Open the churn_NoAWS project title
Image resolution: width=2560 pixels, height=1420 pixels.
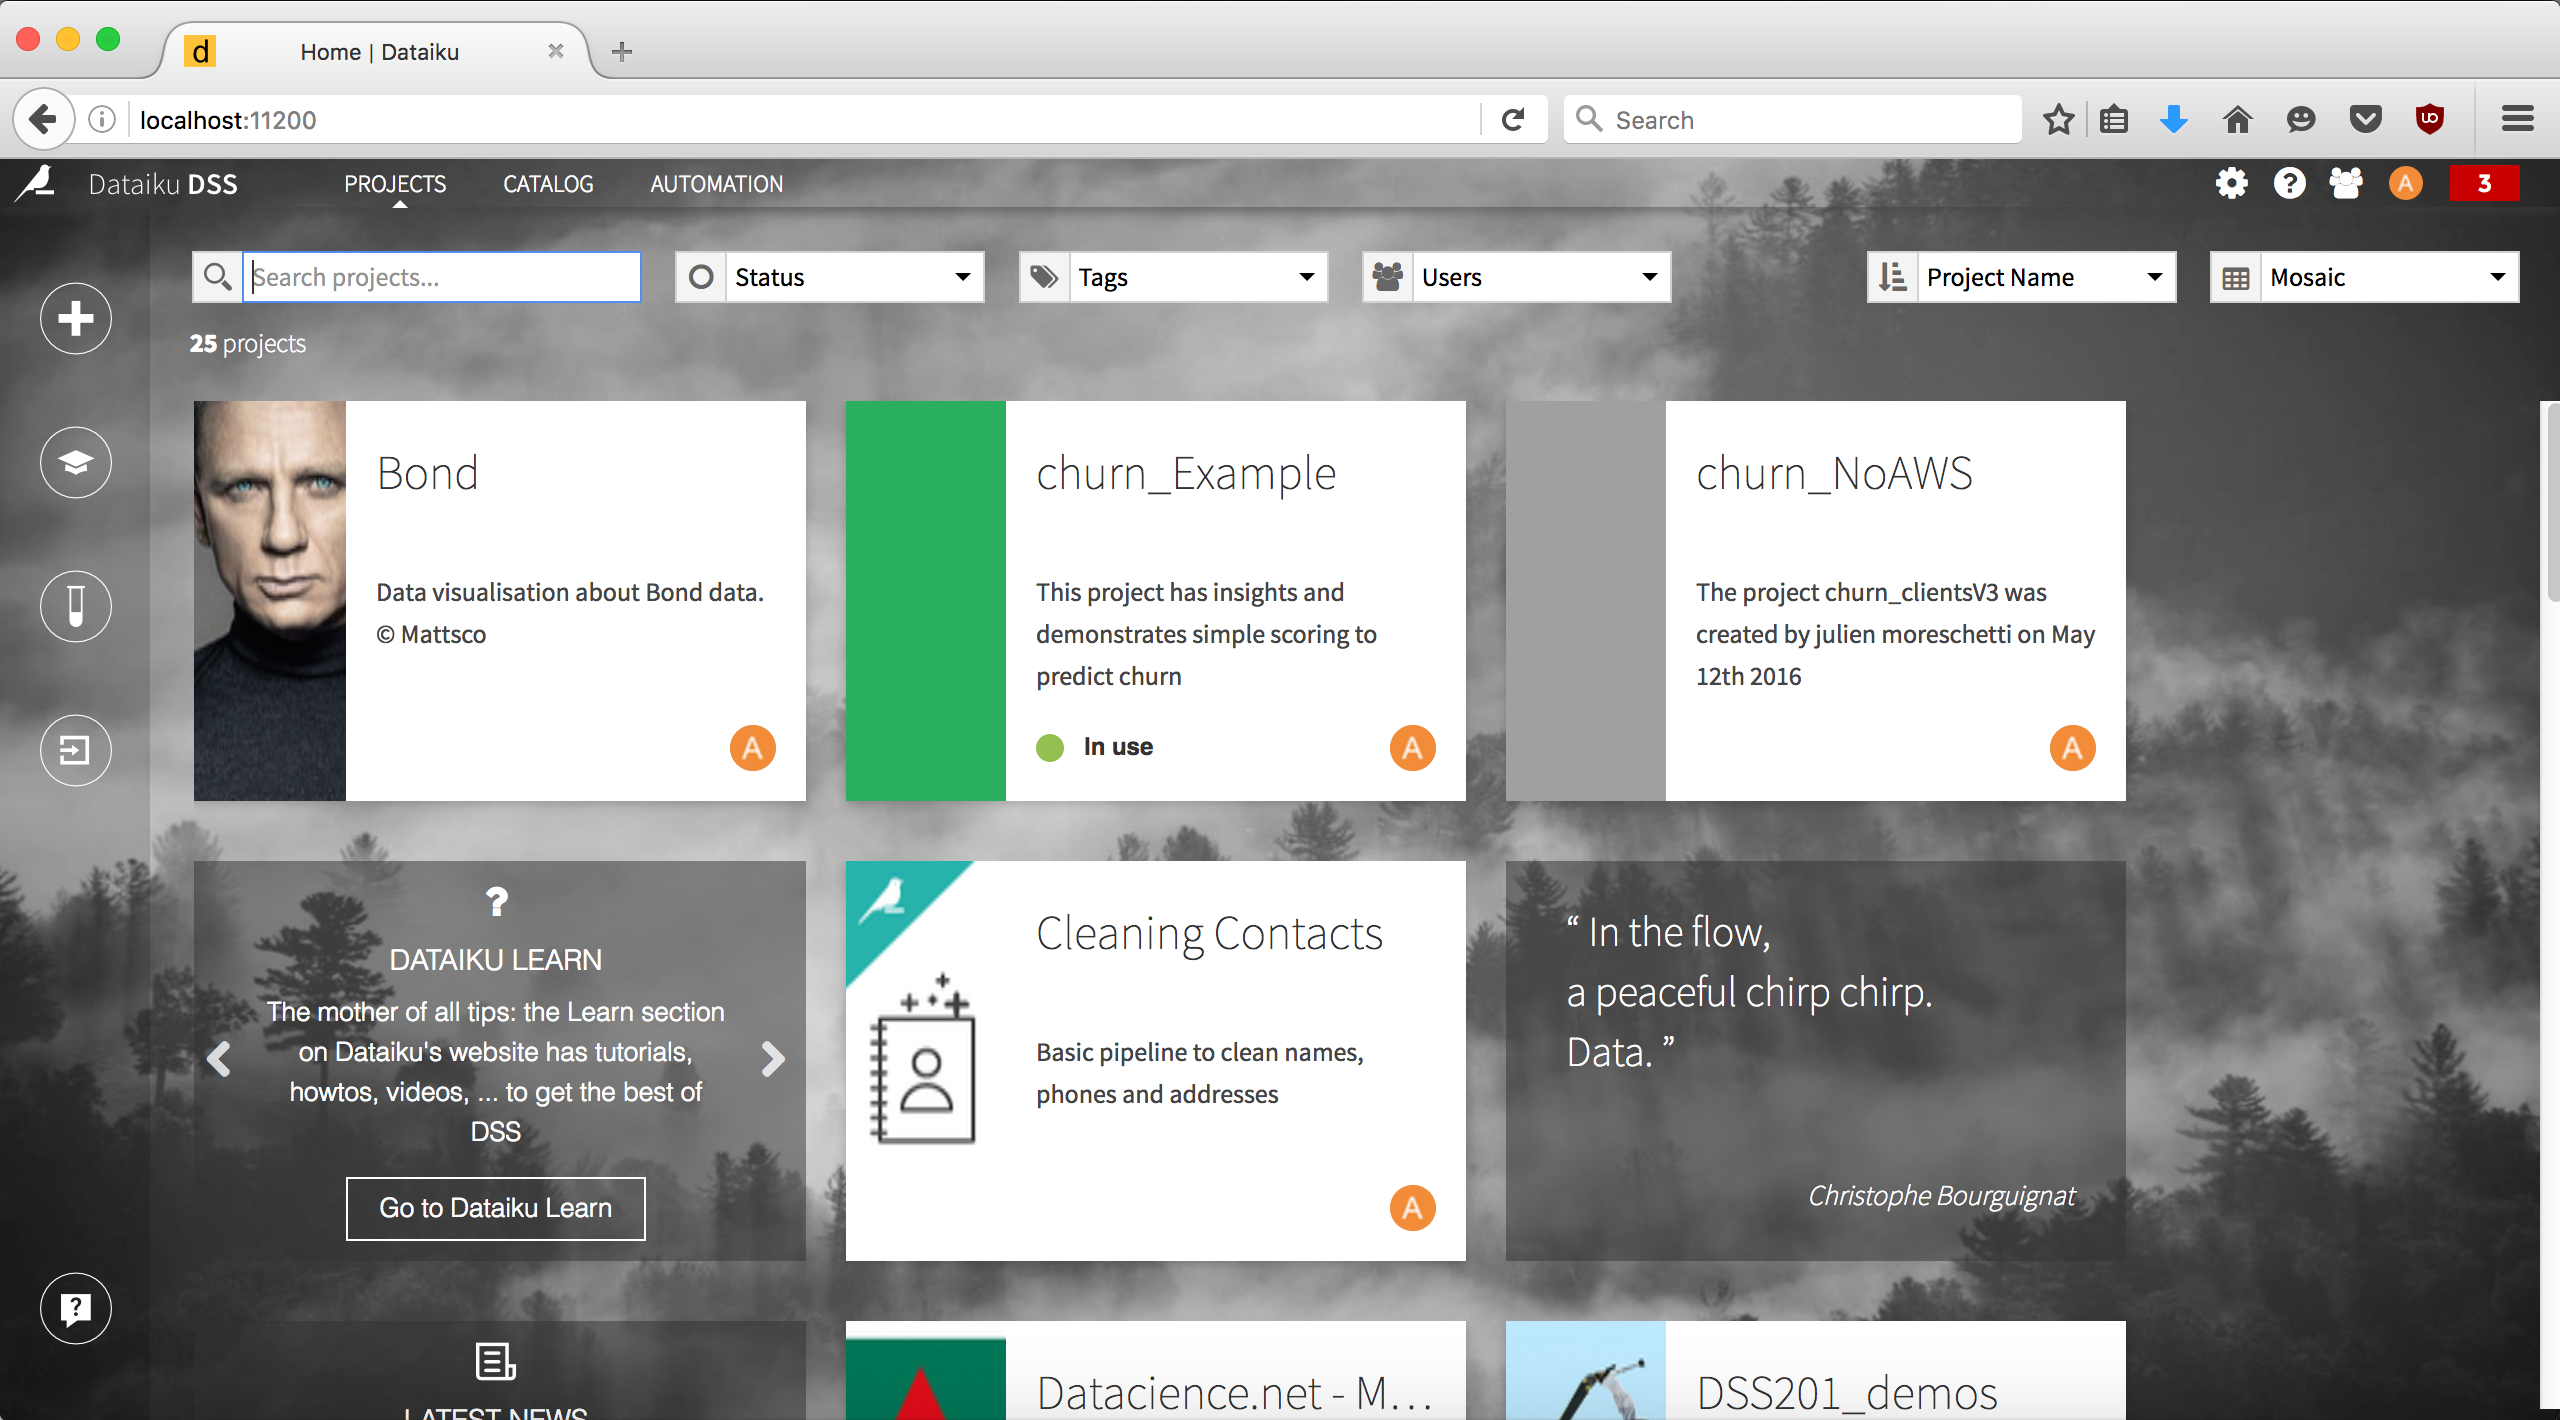click(1834, 473)
